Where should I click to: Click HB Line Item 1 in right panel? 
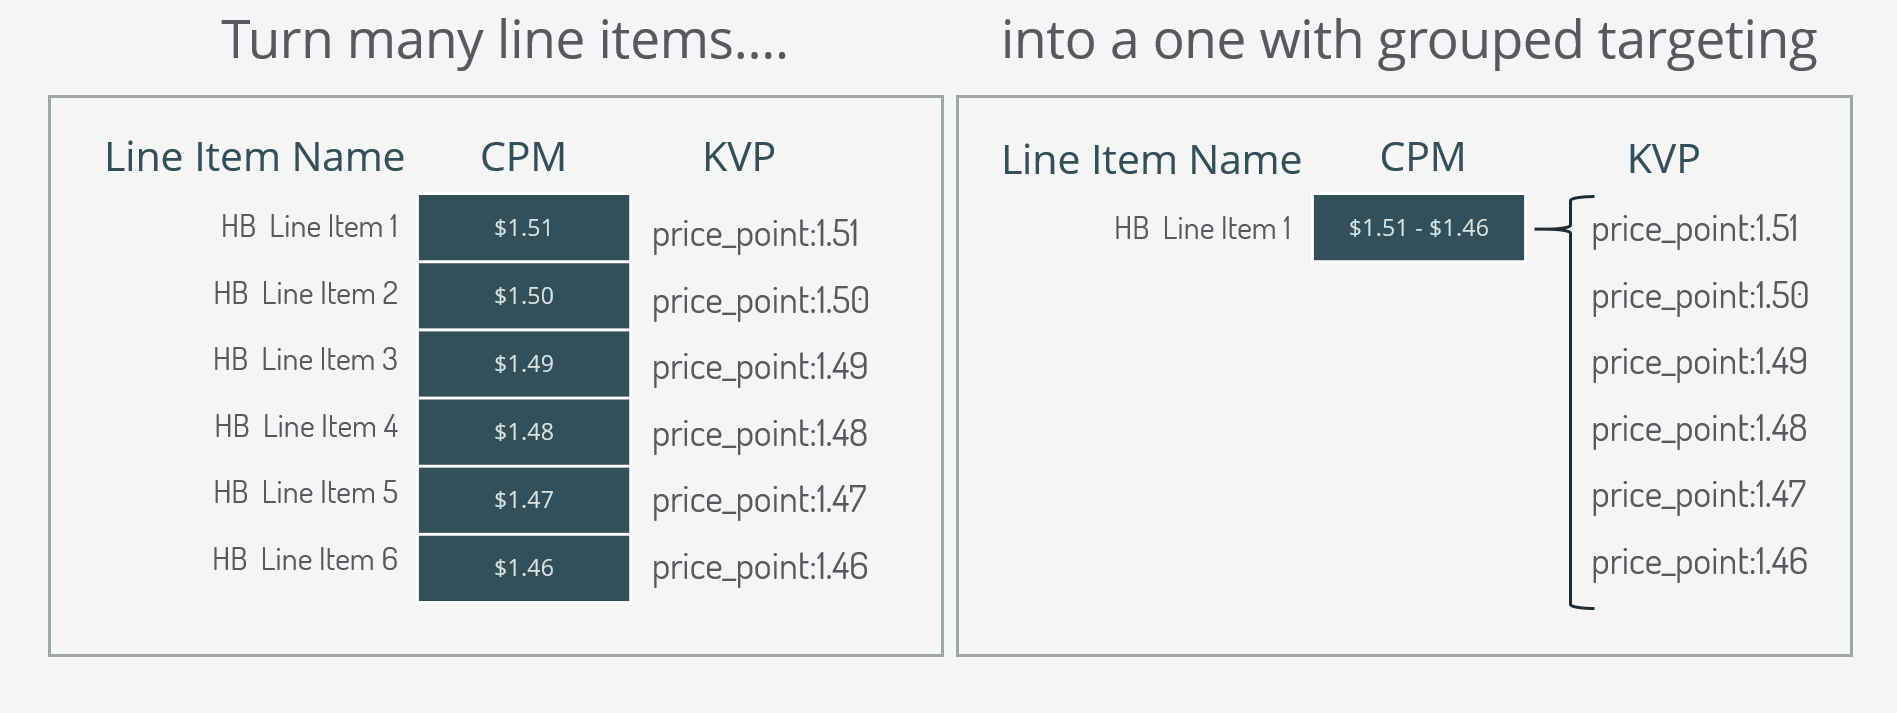point(1203,229)
